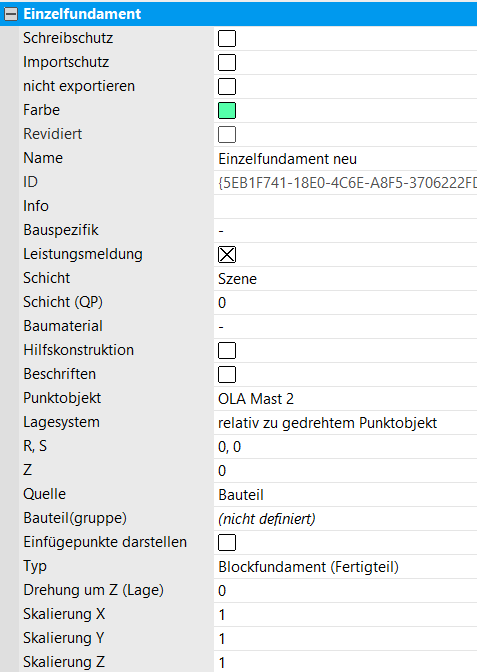Toggle the Beschriften checkbox
This screenshot has width=477, height=672.
click(227, 375)
